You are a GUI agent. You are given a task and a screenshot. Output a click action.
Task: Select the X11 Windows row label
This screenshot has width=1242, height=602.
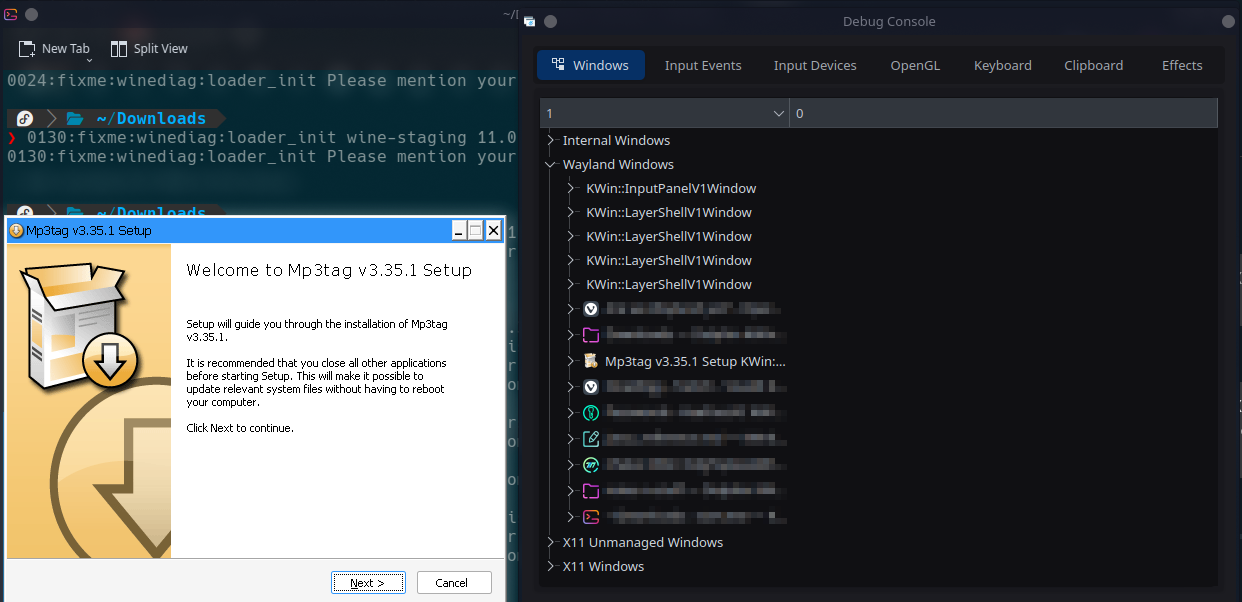pyautogui.click(x=603, y=566)
